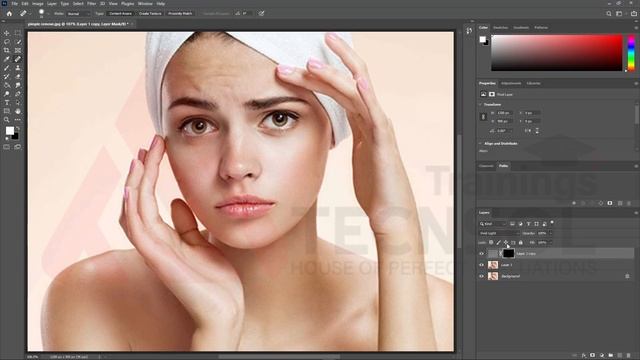
Task: Pick a color in the color field
Action: [557, 53]
